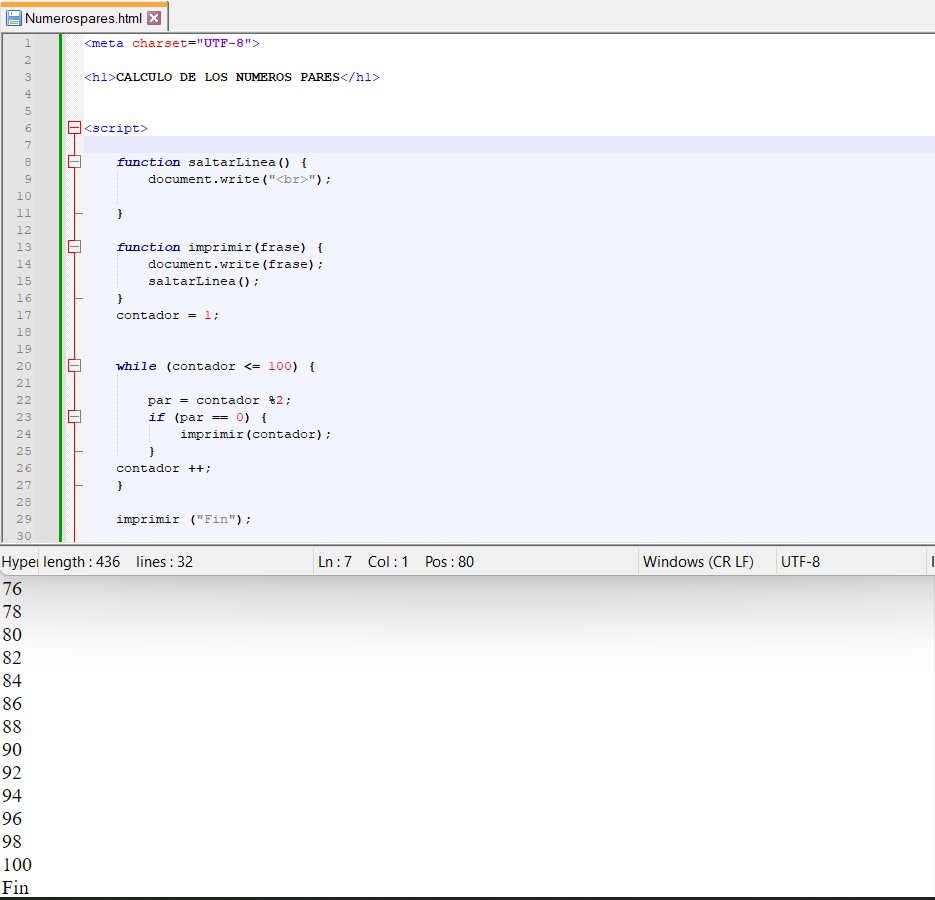Click the length : 436 status field
The image size is (935, 900).
81,562
